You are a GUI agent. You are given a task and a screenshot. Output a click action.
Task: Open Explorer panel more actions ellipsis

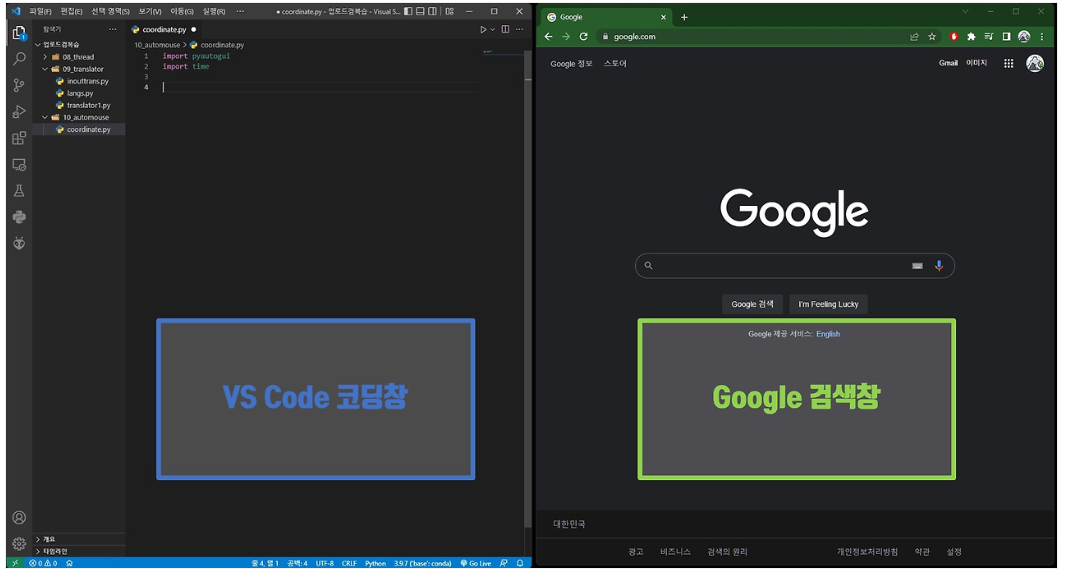tap(113, 29)
